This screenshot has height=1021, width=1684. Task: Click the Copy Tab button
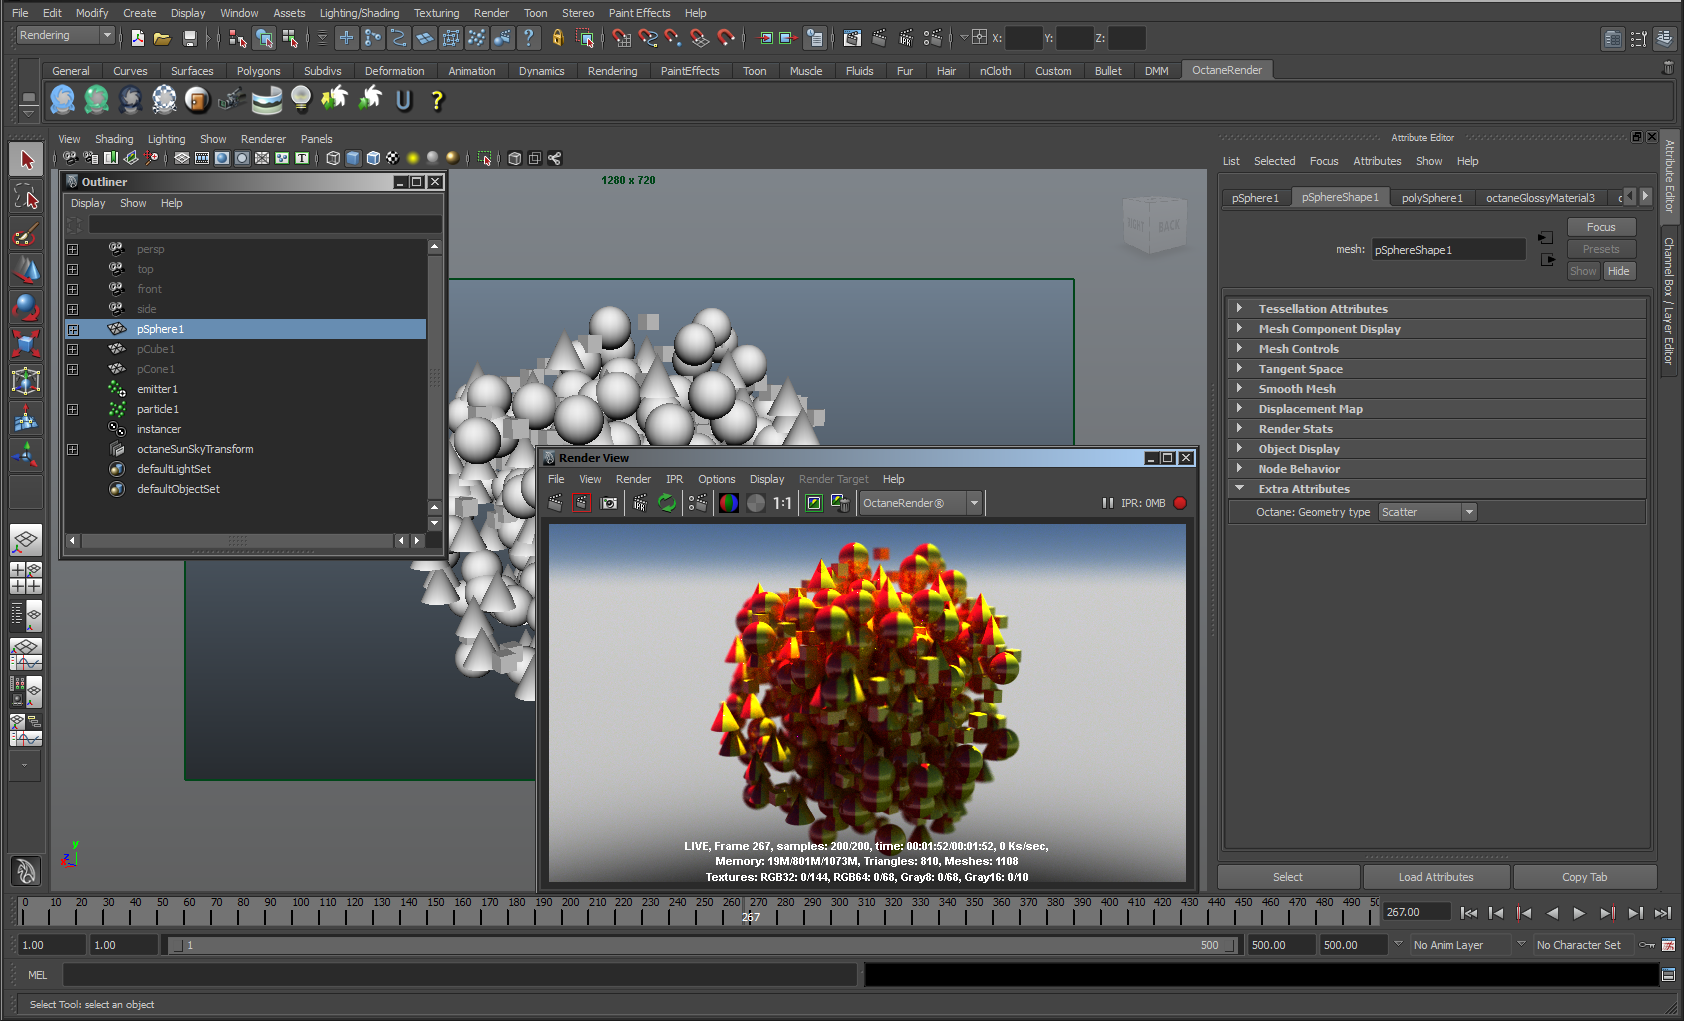(1584, 877)
